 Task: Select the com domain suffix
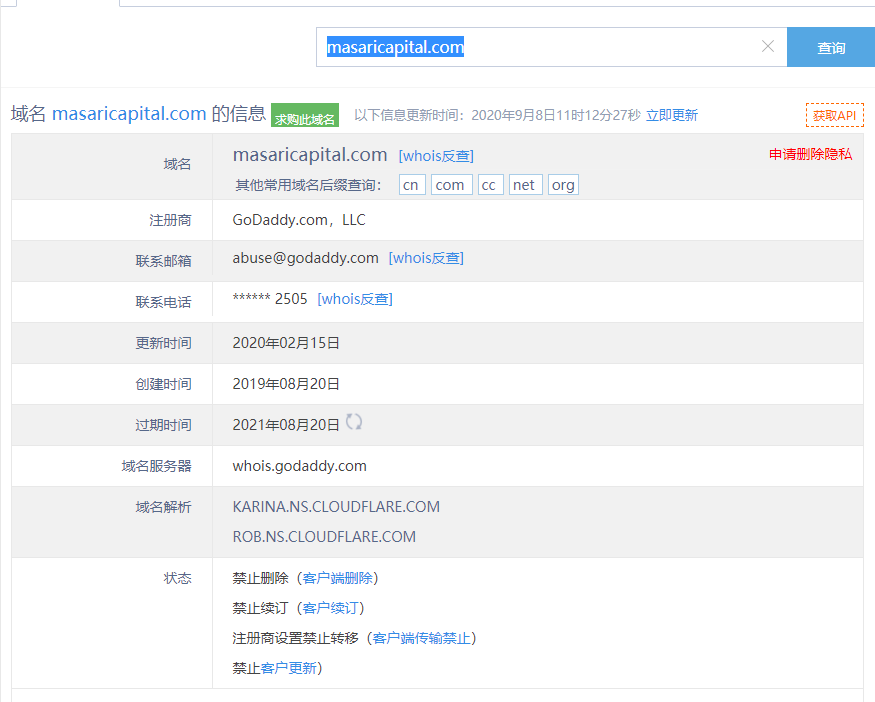[x=450, y=185]
